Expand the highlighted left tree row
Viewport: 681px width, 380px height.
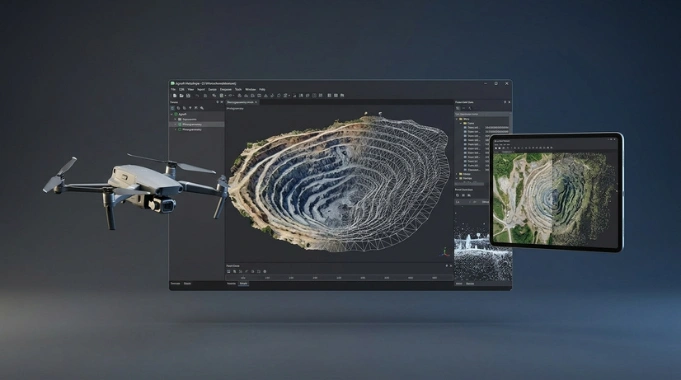(x=175, y=125)
